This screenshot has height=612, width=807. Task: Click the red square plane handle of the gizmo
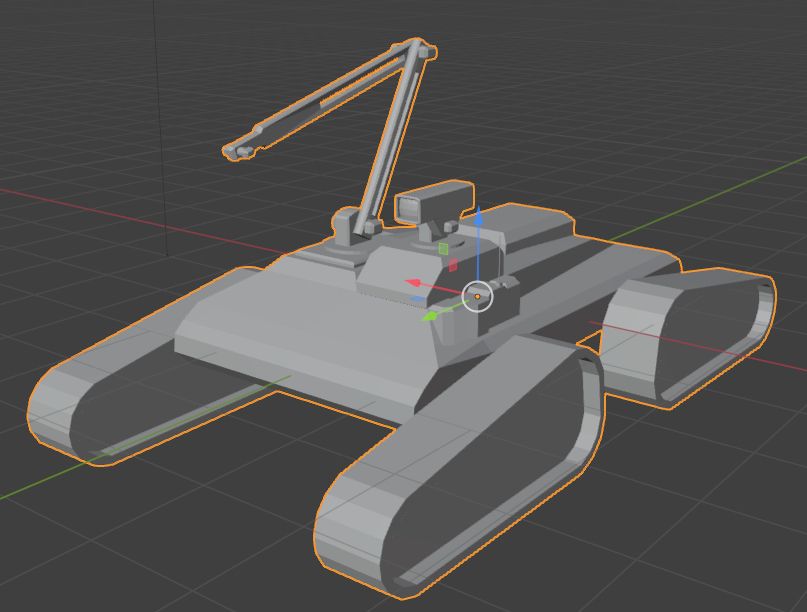[453, 265]
